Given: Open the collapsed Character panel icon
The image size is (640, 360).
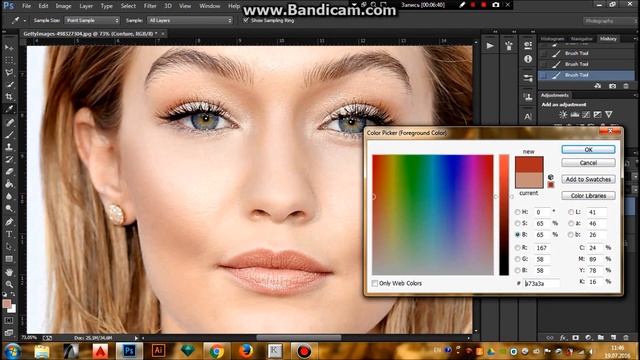Looking at the screenshot, I should point(528,117).
